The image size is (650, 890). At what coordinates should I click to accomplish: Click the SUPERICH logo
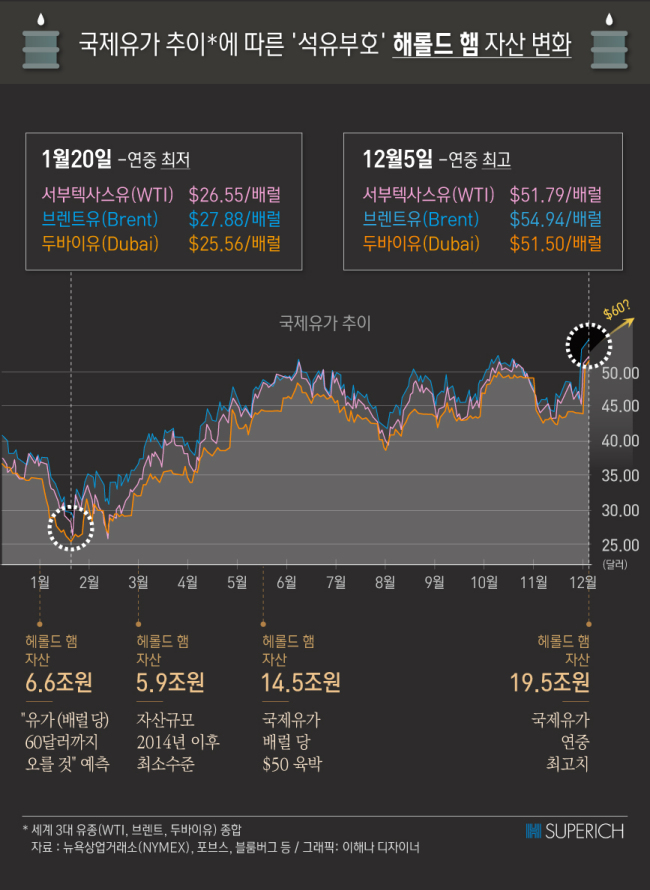(574, 832)
